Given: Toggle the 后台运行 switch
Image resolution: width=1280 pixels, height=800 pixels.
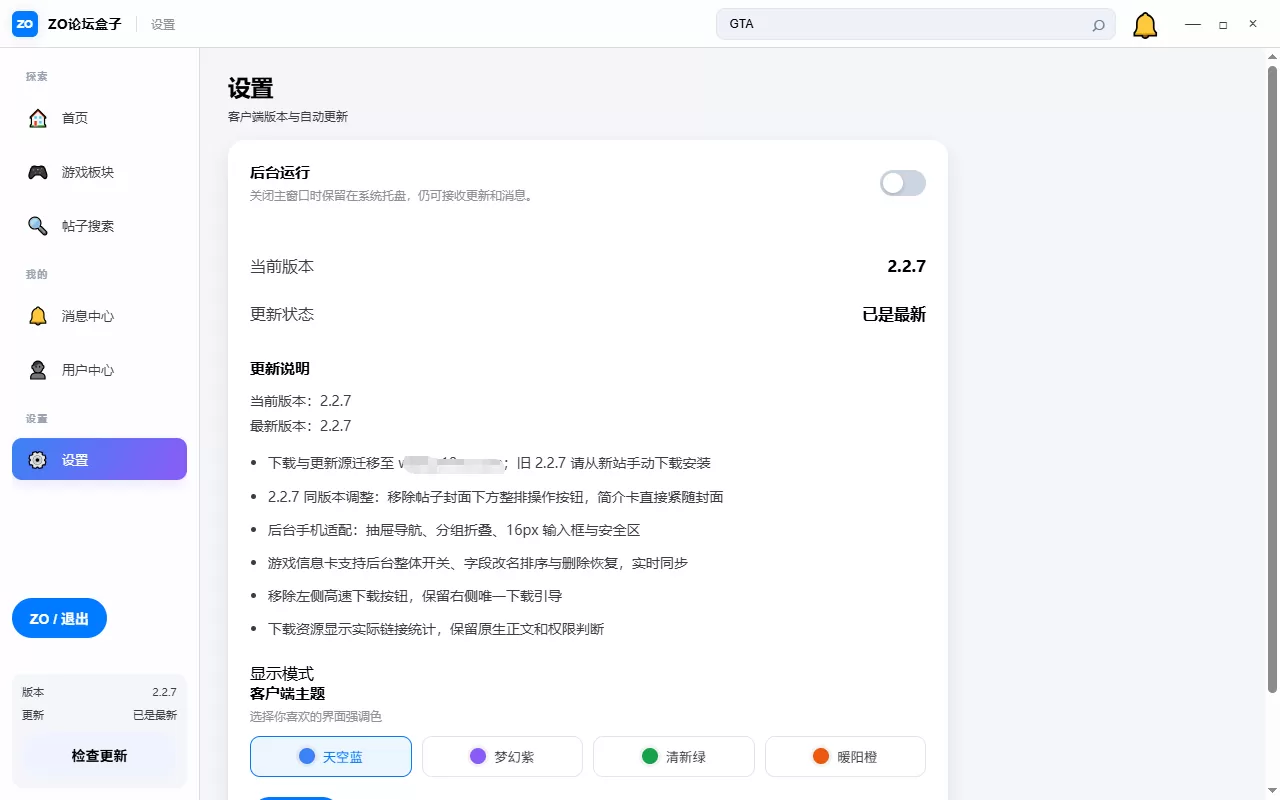Looking at the screenshot, I should pyautogui.click(x=903, y=183).
